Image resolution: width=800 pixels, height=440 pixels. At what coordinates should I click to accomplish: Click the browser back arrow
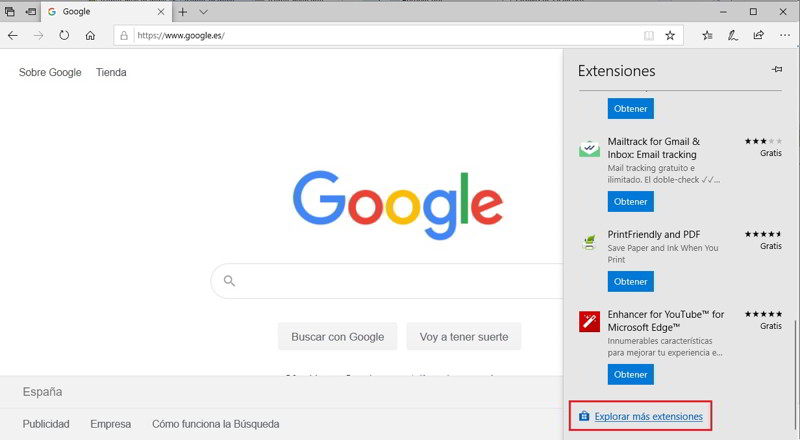pos(13,35)
